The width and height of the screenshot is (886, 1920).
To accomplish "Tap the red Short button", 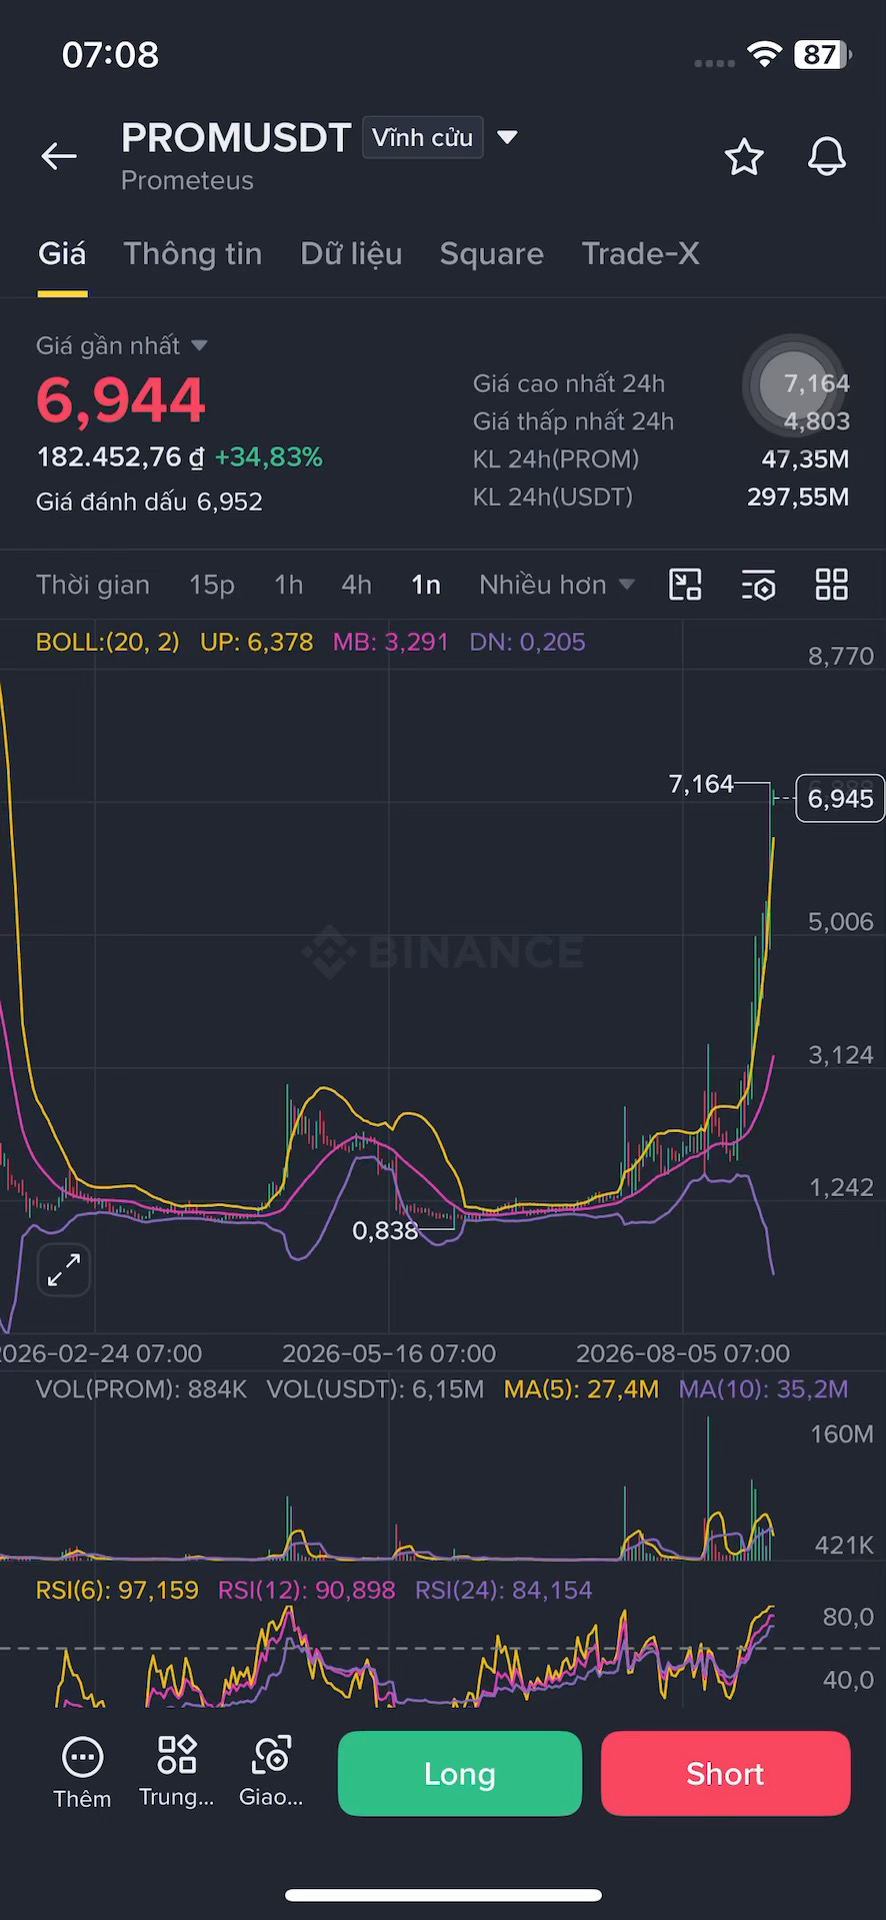I will 726,1773.
